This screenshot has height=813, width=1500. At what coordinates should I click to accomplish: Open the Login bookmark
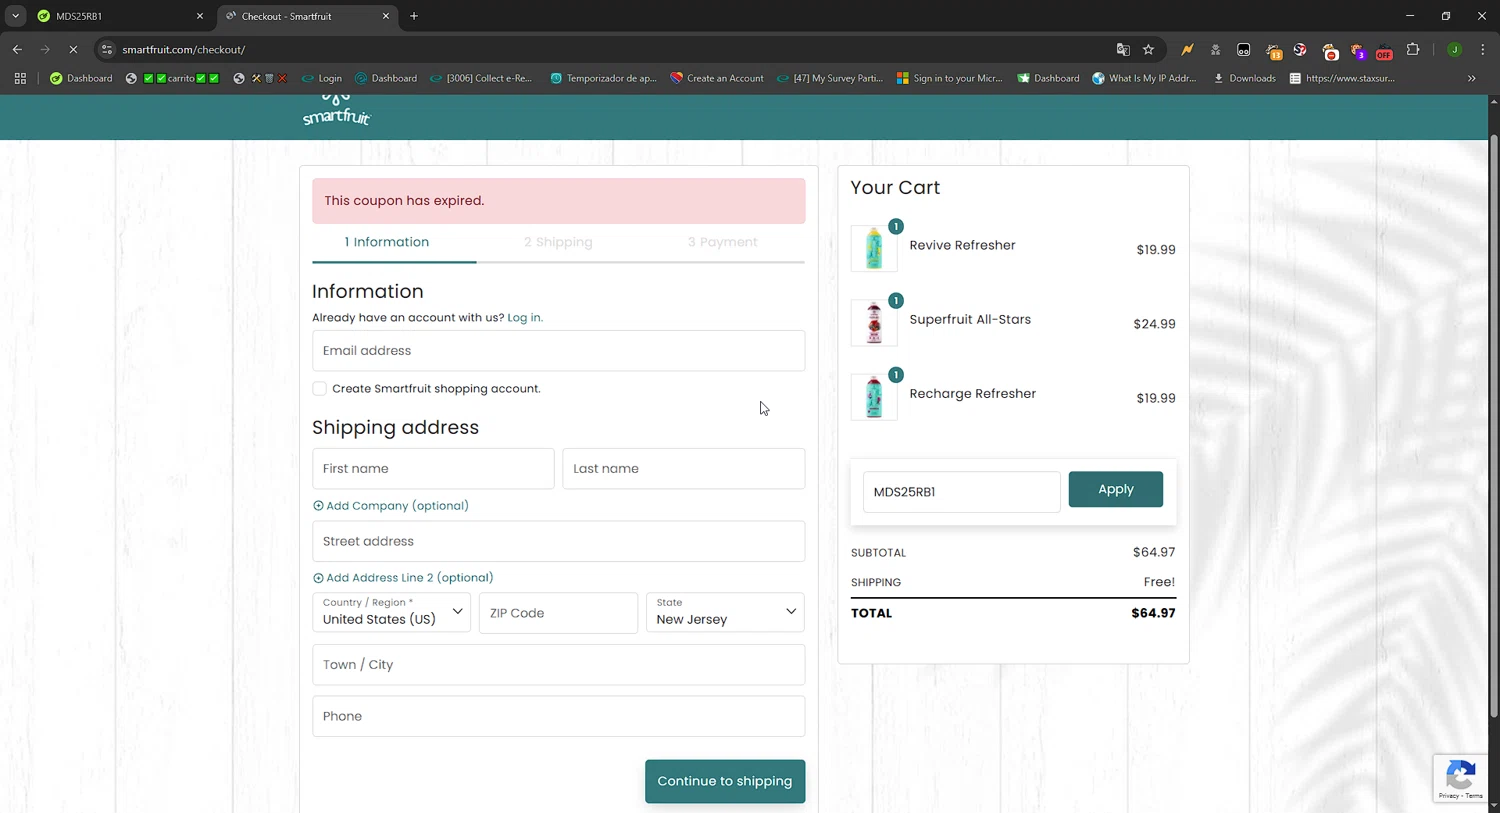322,78
